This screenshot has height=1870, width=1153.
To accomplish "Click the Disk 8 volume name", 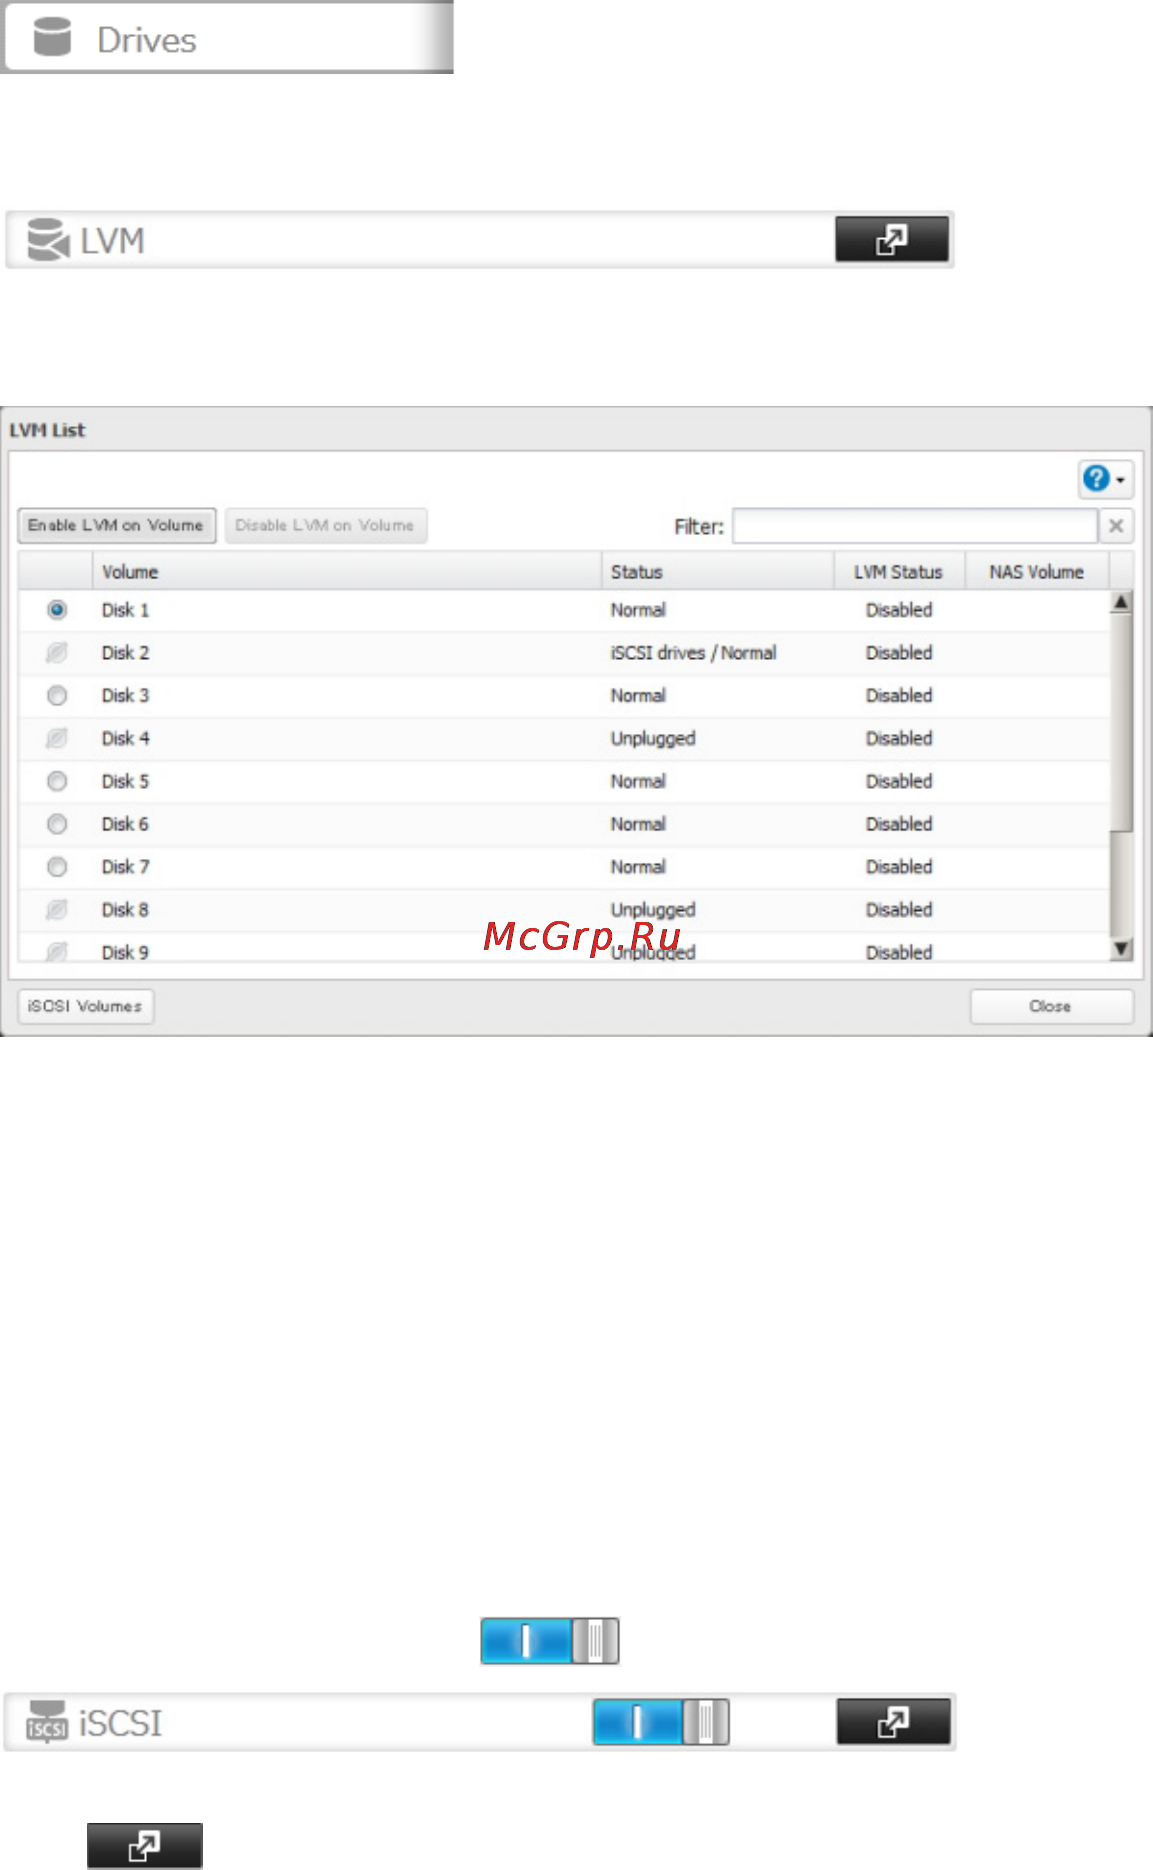I will pos(125,910).
